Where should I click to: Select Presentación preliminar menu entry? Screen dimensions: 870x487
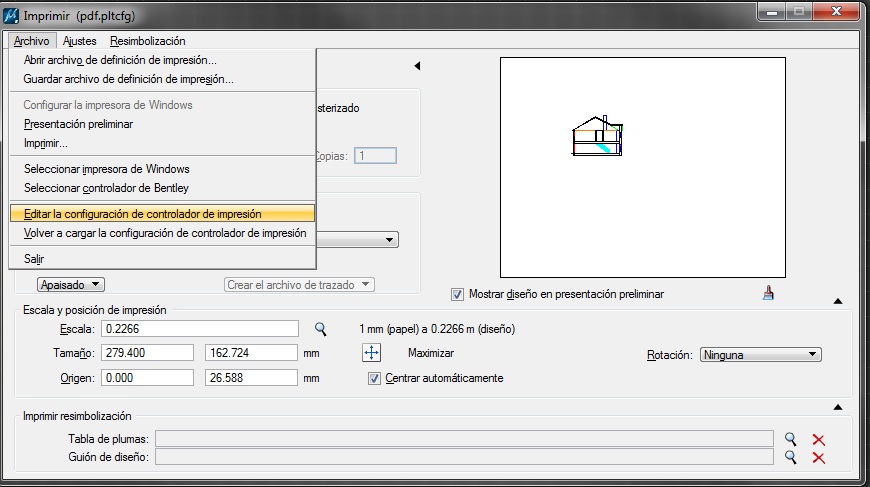click(163, 124)
